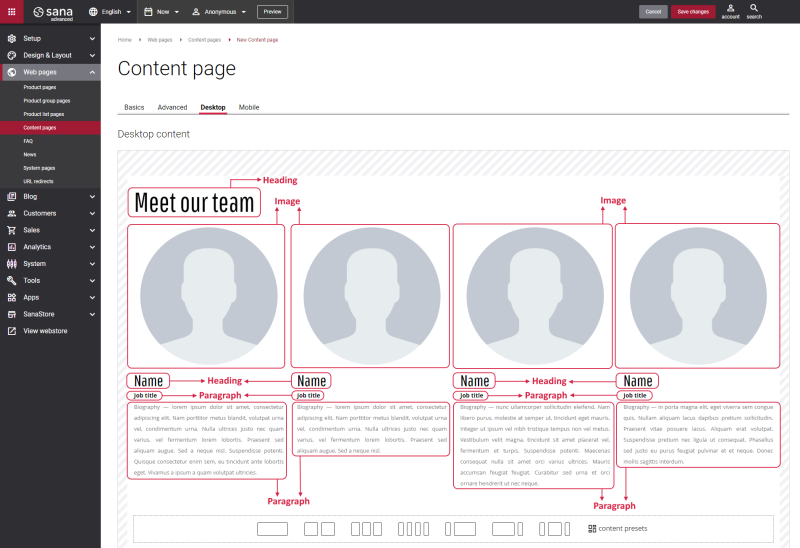
Task: Open the English language dropdown
Action: click(110, 12)
